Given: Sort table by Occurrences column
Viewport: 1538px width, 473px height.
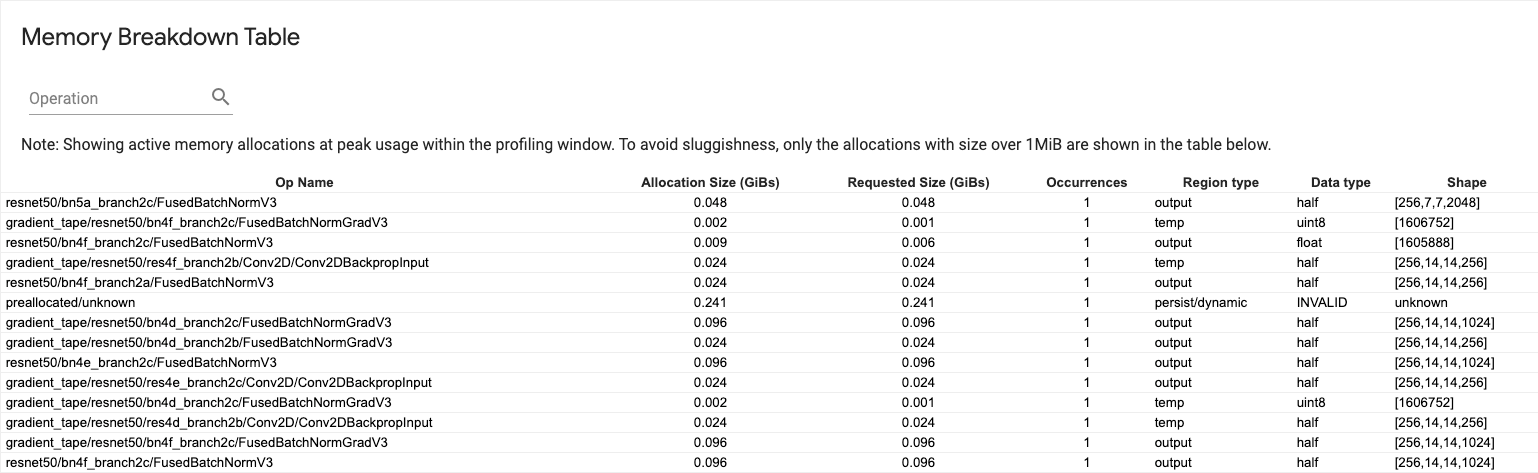Looking at the screenshot, I should 1086,182.
